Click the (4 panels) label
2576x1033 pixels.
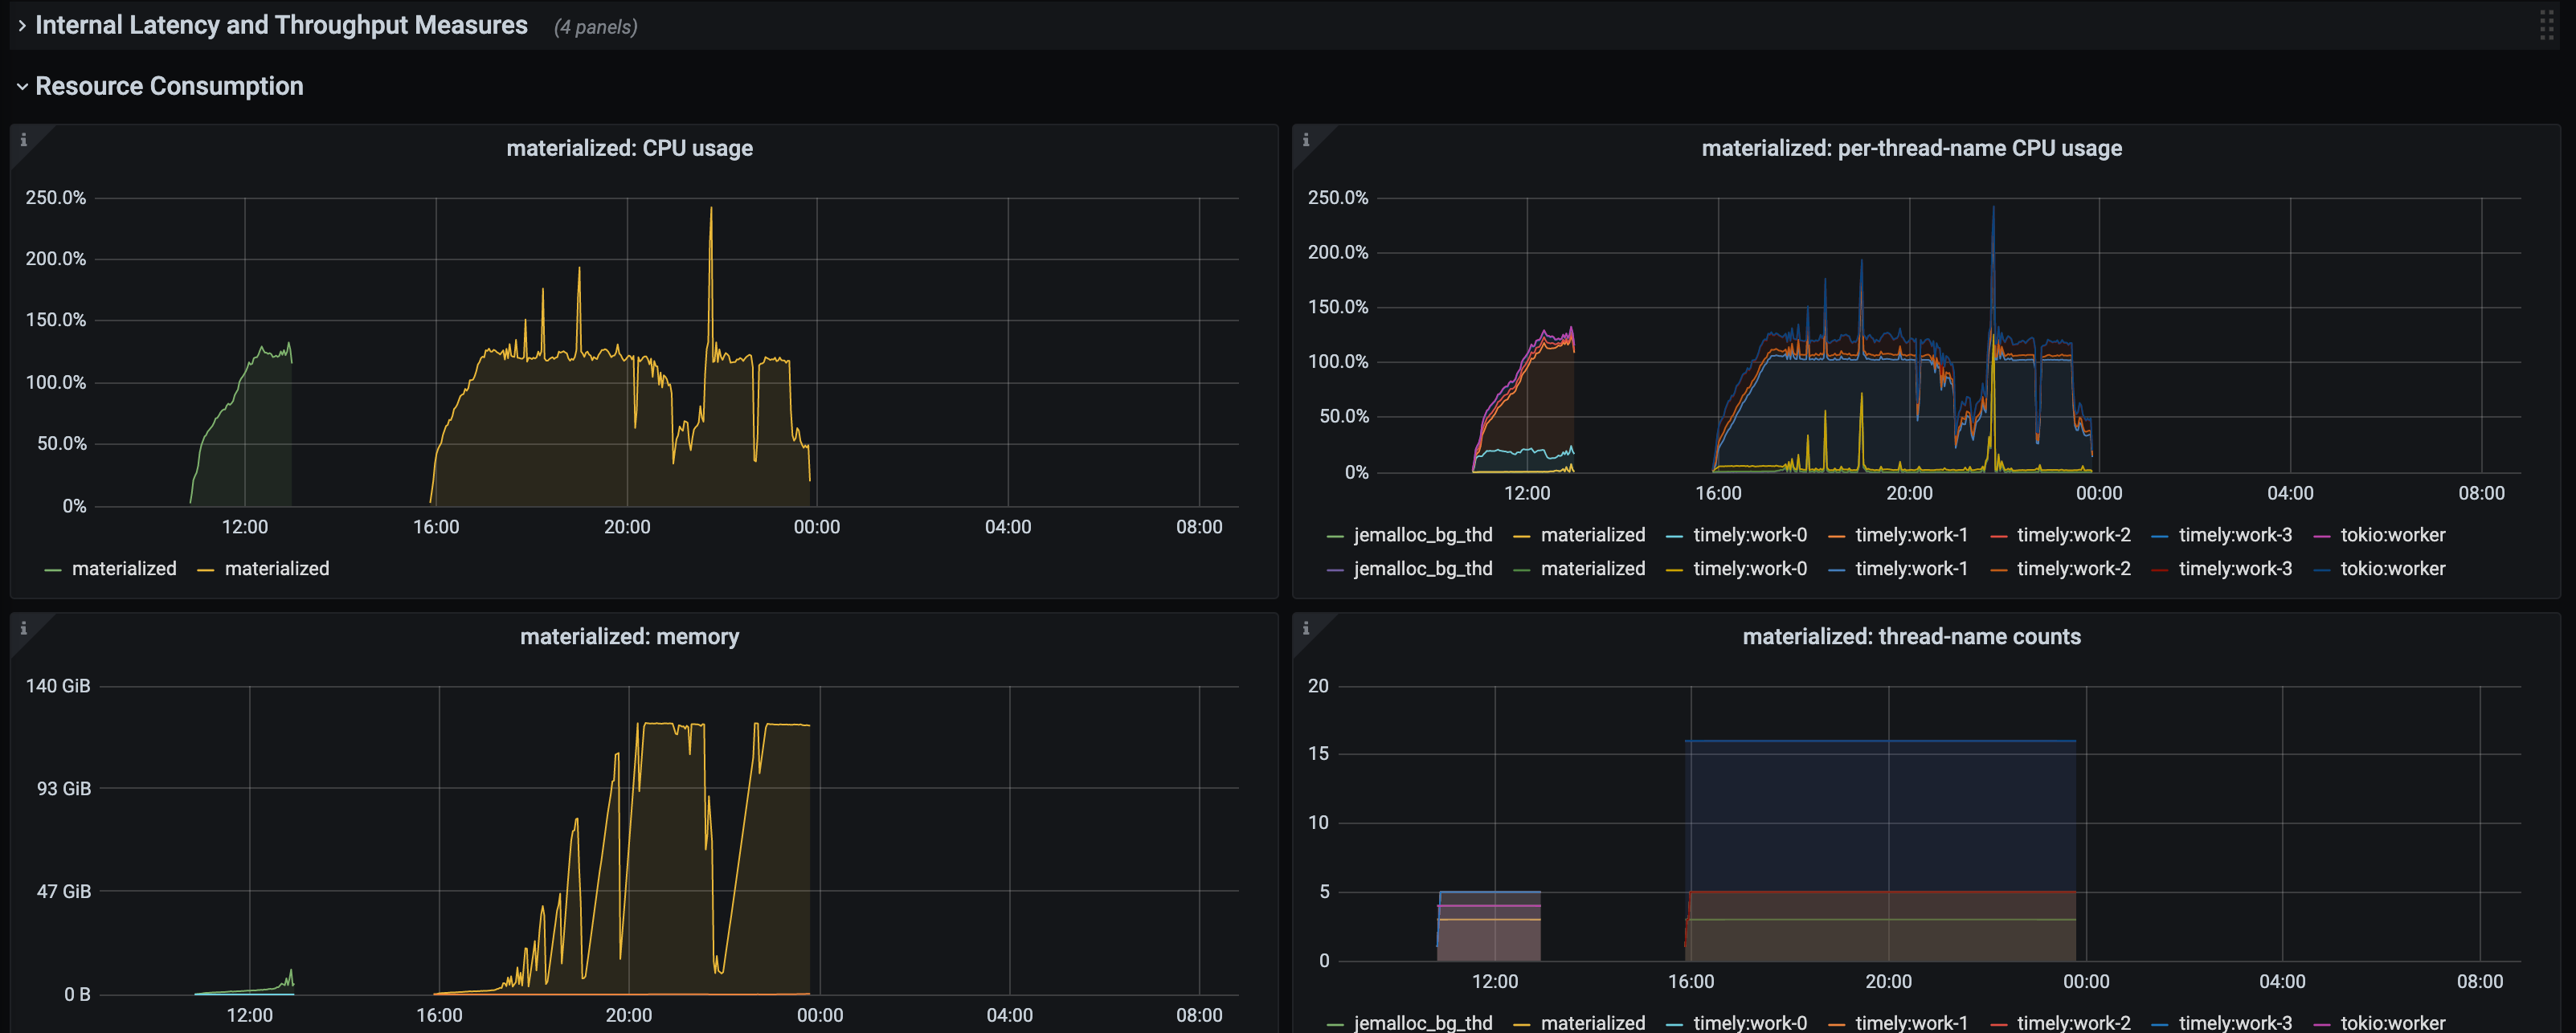tap(595, 27)
